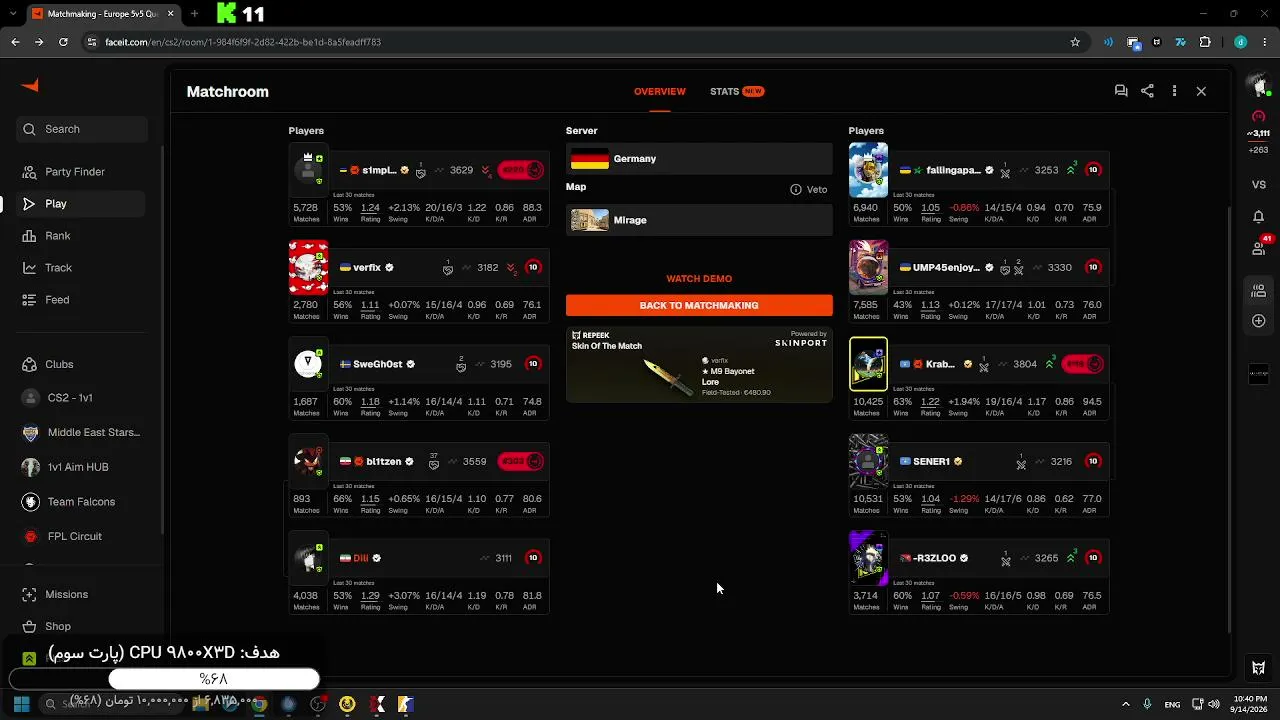Open the Chrome extensions puzzle icon
1280x720 pixels.
point(1204,42)
